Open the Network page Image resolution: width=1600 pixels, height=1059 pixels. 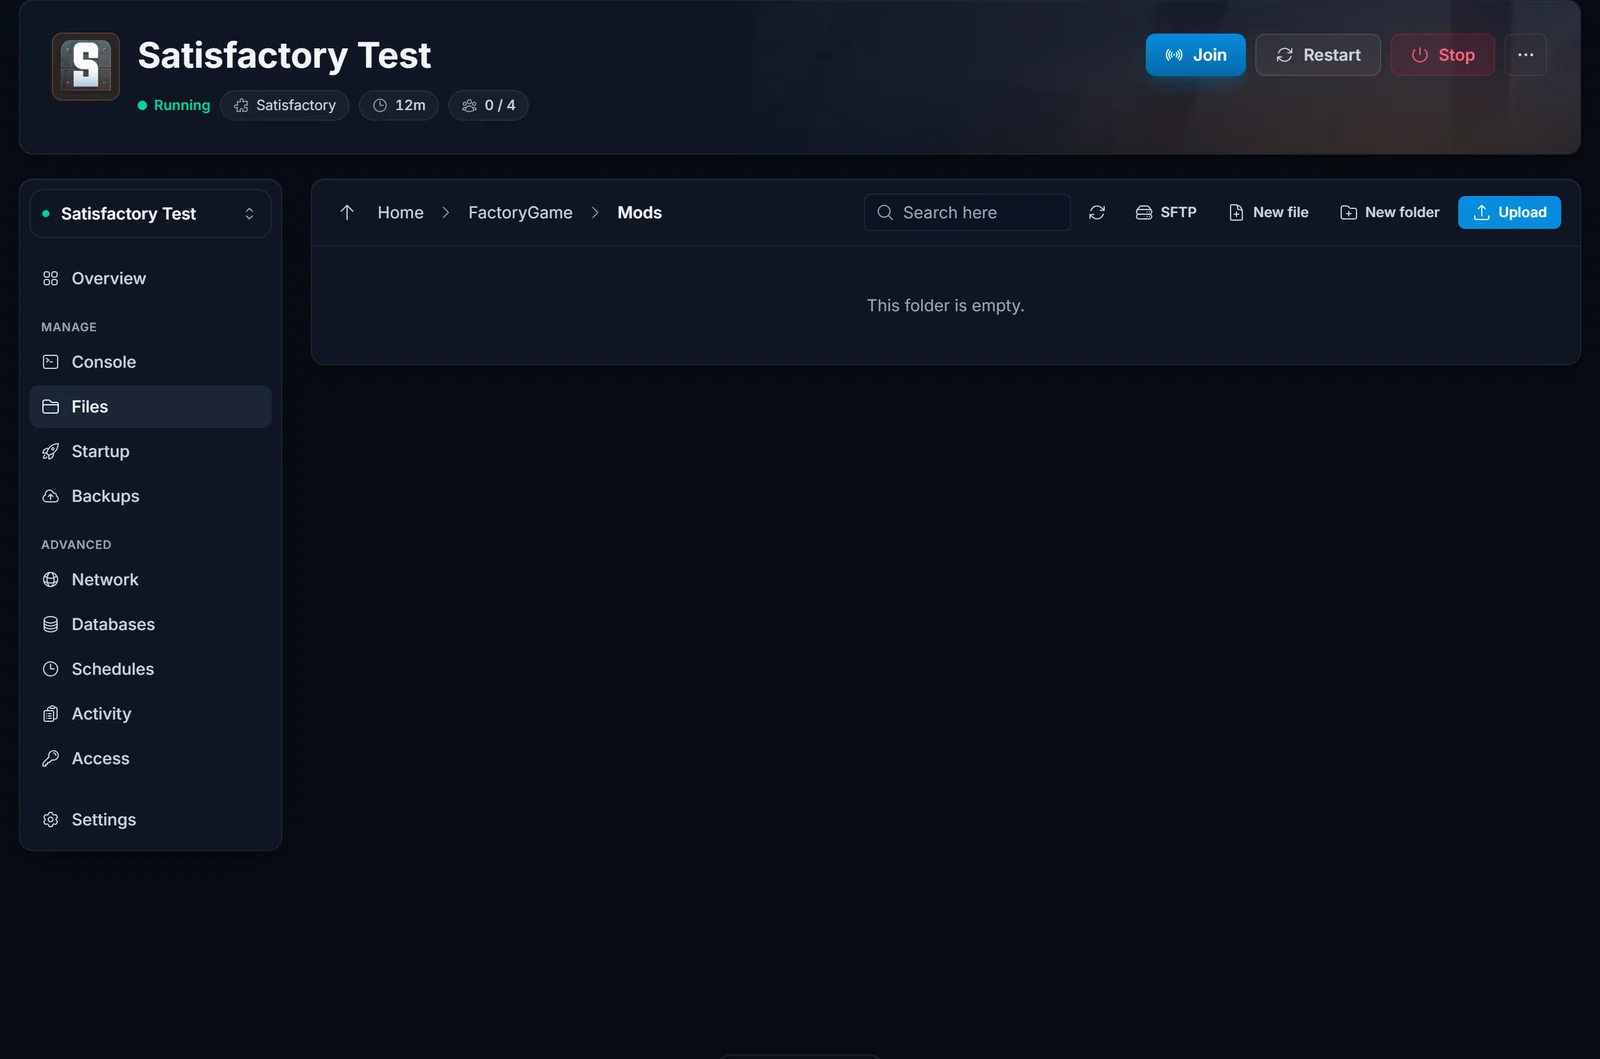tap(150, 580)
